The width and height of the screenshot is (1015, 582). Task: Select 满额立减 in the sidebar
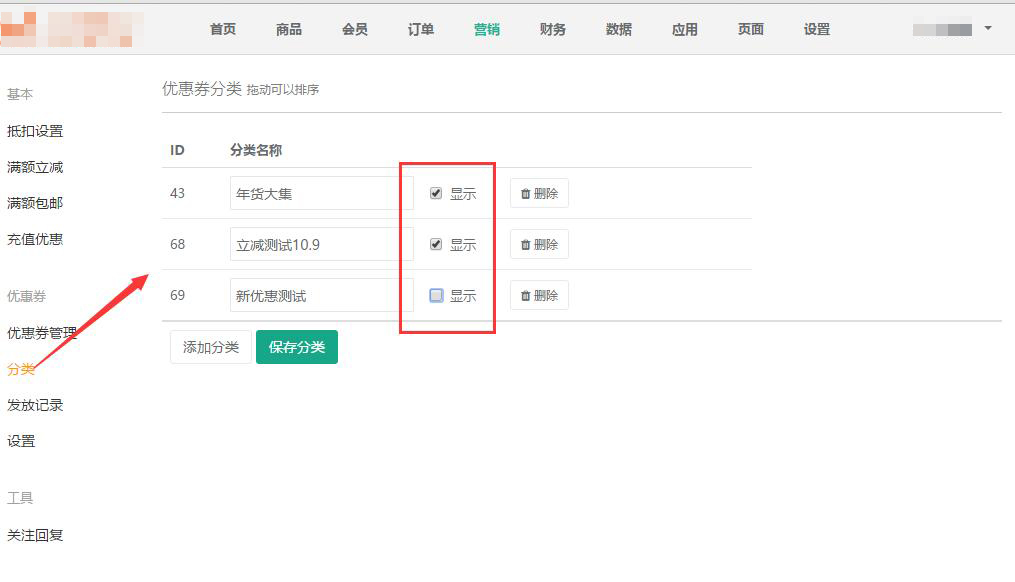(x=35, y=167)
